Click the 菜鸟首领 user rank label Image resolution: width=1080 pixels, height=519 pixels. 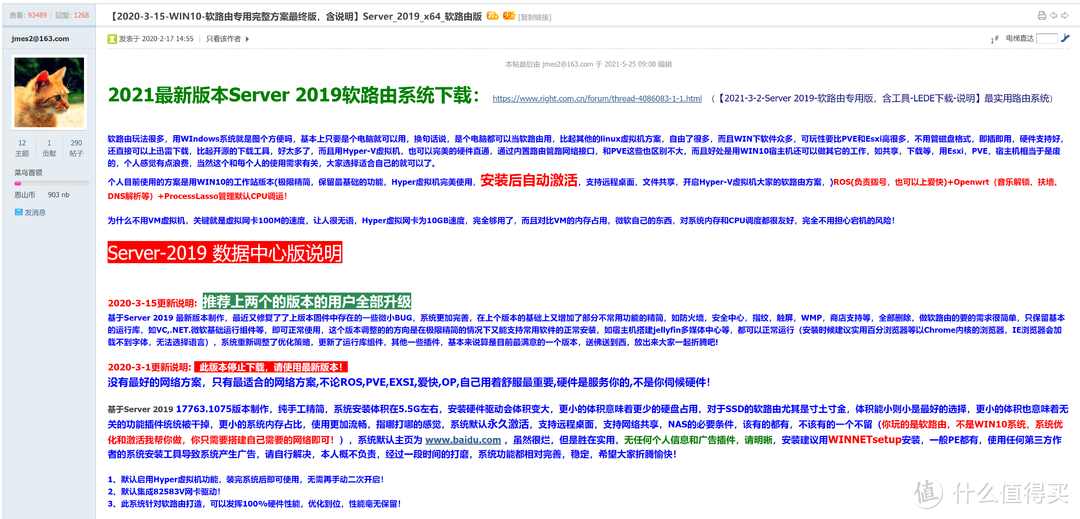28,173
